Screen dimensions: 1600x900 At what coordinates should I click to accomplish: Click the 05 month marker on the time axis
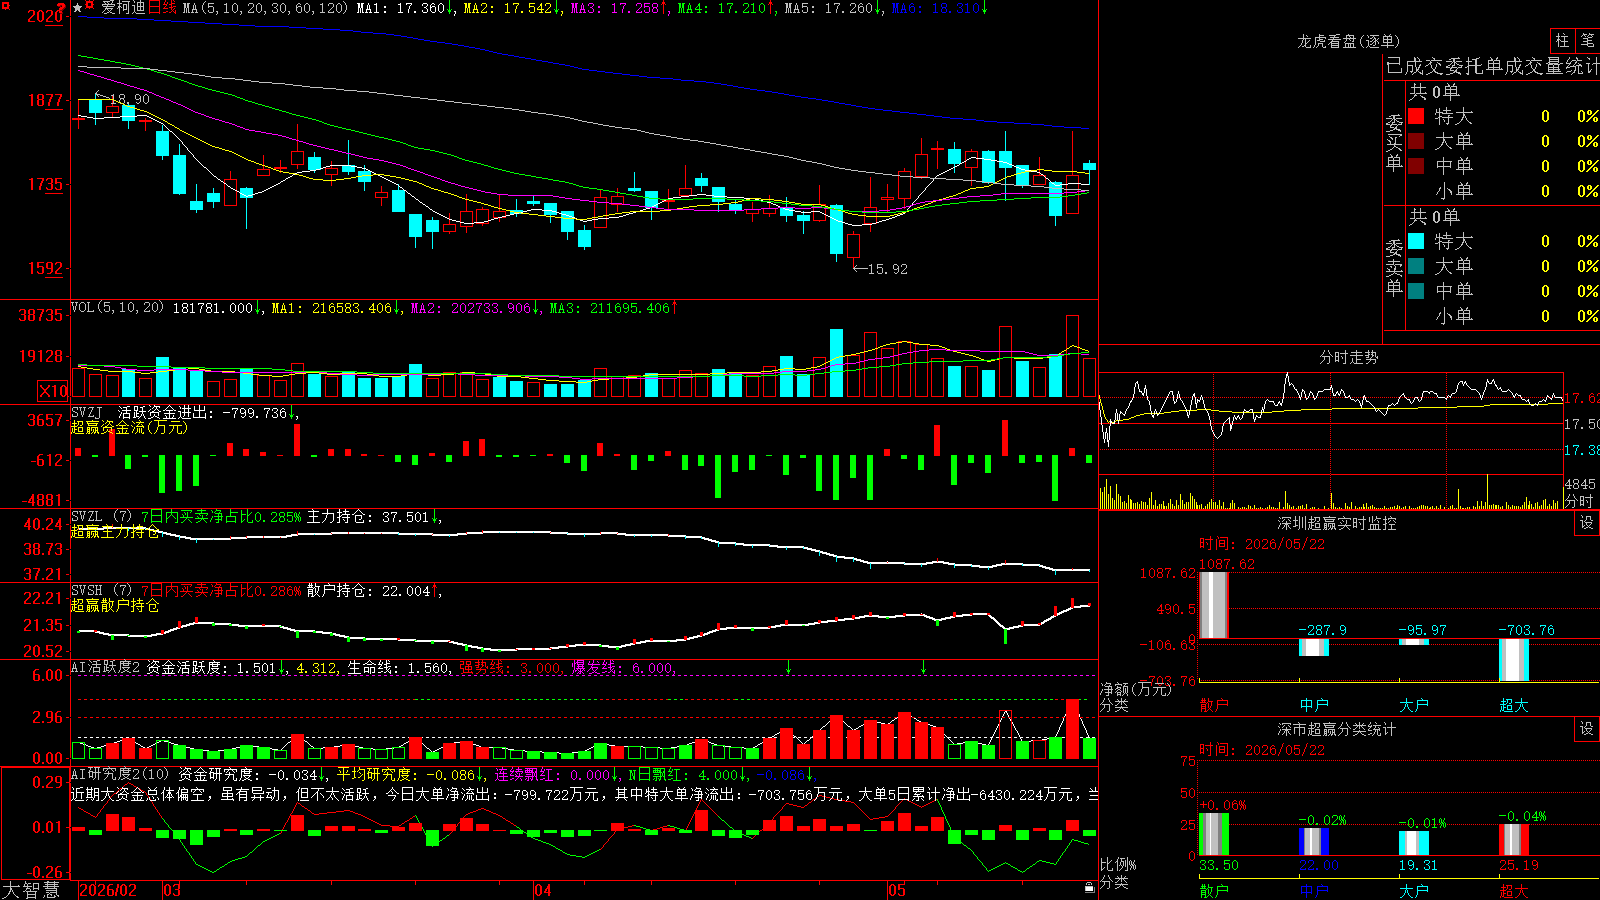pos(897,890)
